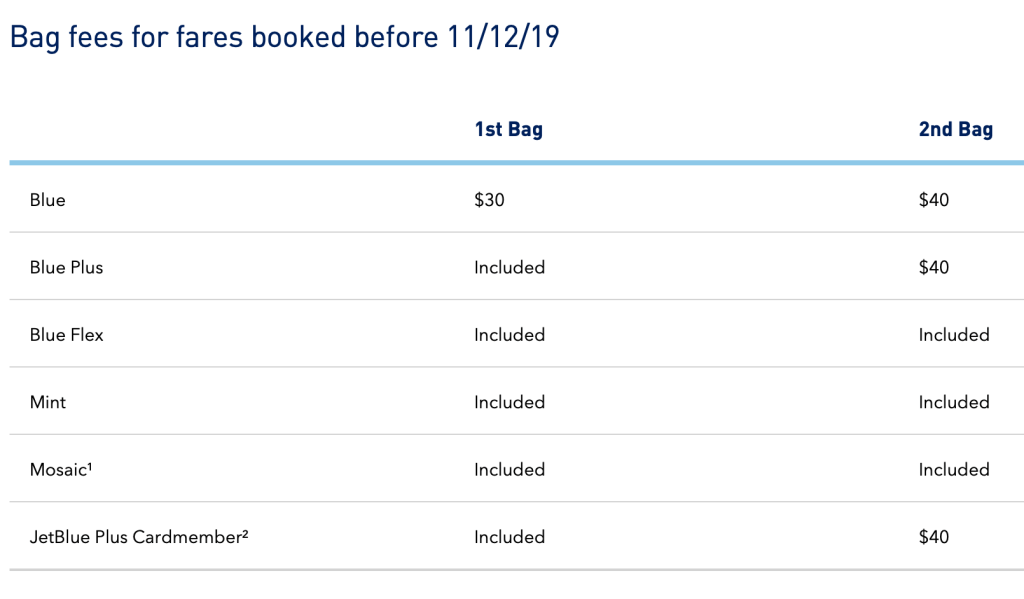This screenshot has height=599, width=1024.
Task: Click the $30 first bag fee for Blue
Action: click(x=490, y=200)
